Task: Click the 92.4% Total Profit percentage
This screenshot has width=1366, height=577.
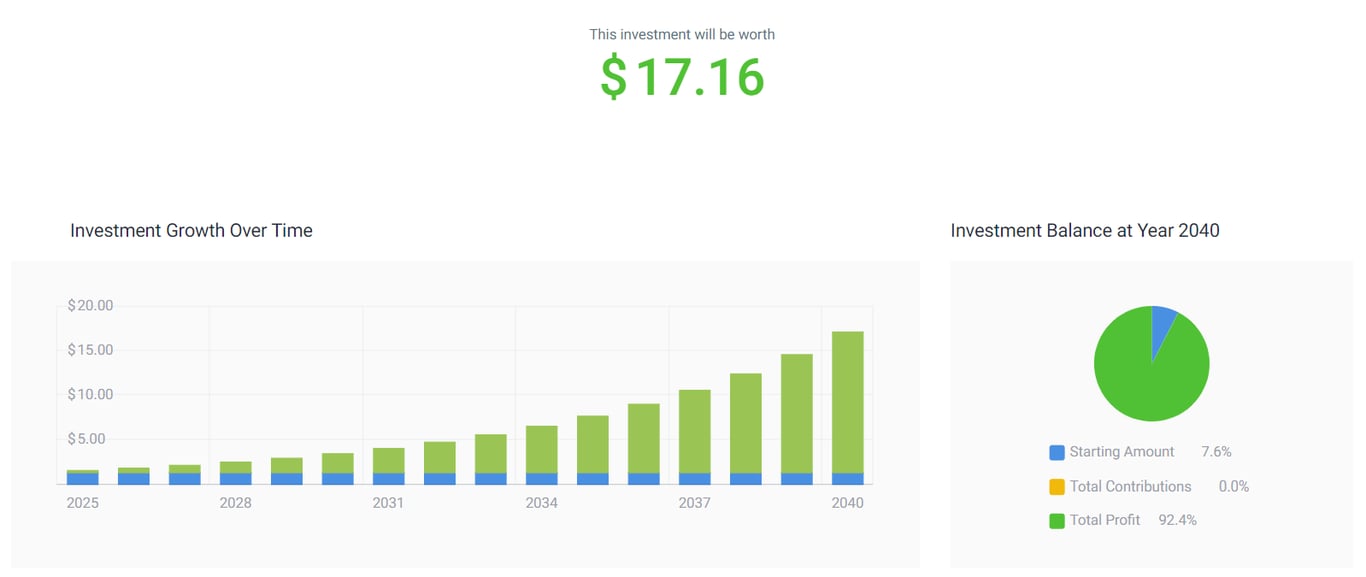Action: coord(1175,520)
